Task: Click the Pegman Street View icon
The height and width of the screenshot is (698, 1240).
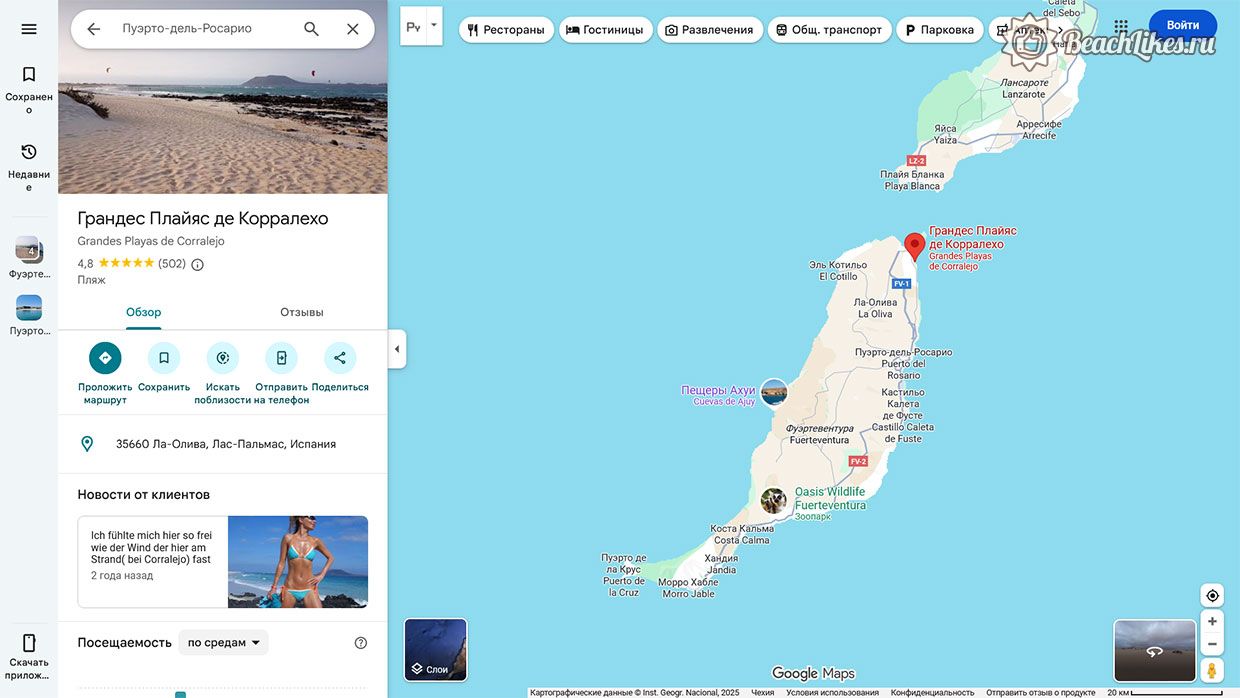Action: coord(1212,670)
